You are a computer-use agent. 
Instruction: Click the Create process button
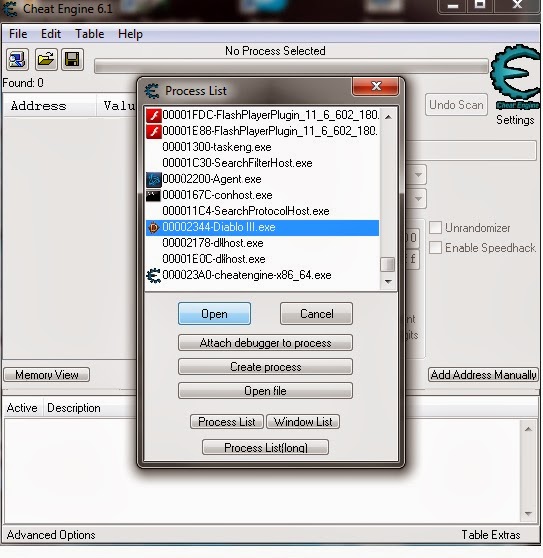pyautogui.click(x=265, y=367)
